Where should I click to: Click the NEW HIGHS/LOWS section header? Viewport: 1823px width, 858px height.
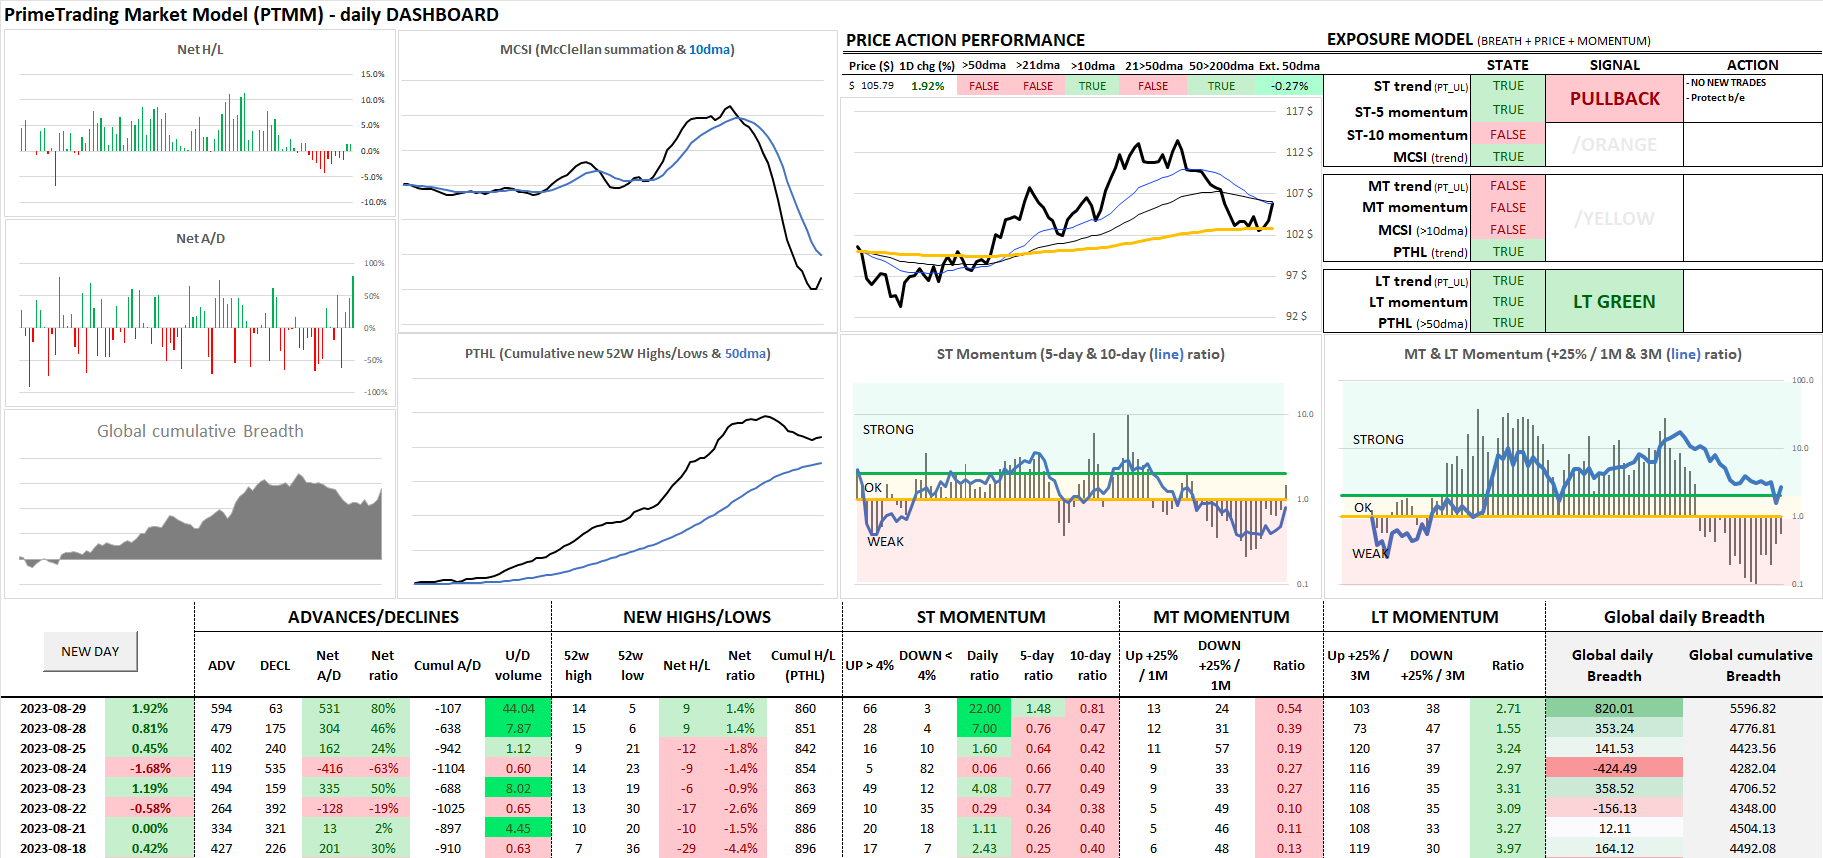pos(697,617)
